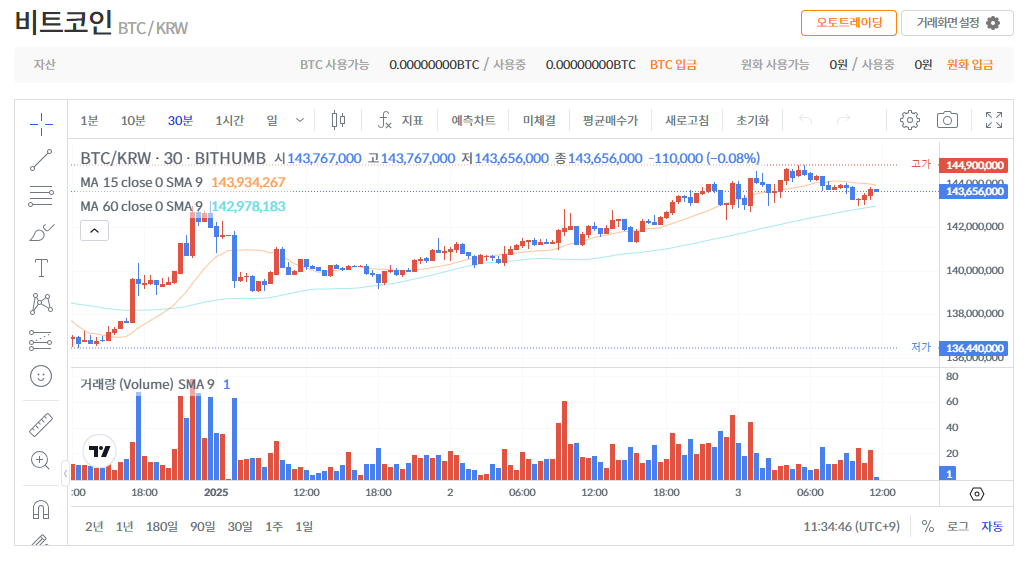Set date range to 90일
Viewport: 1027px width, 561px height.
point(202,526)
